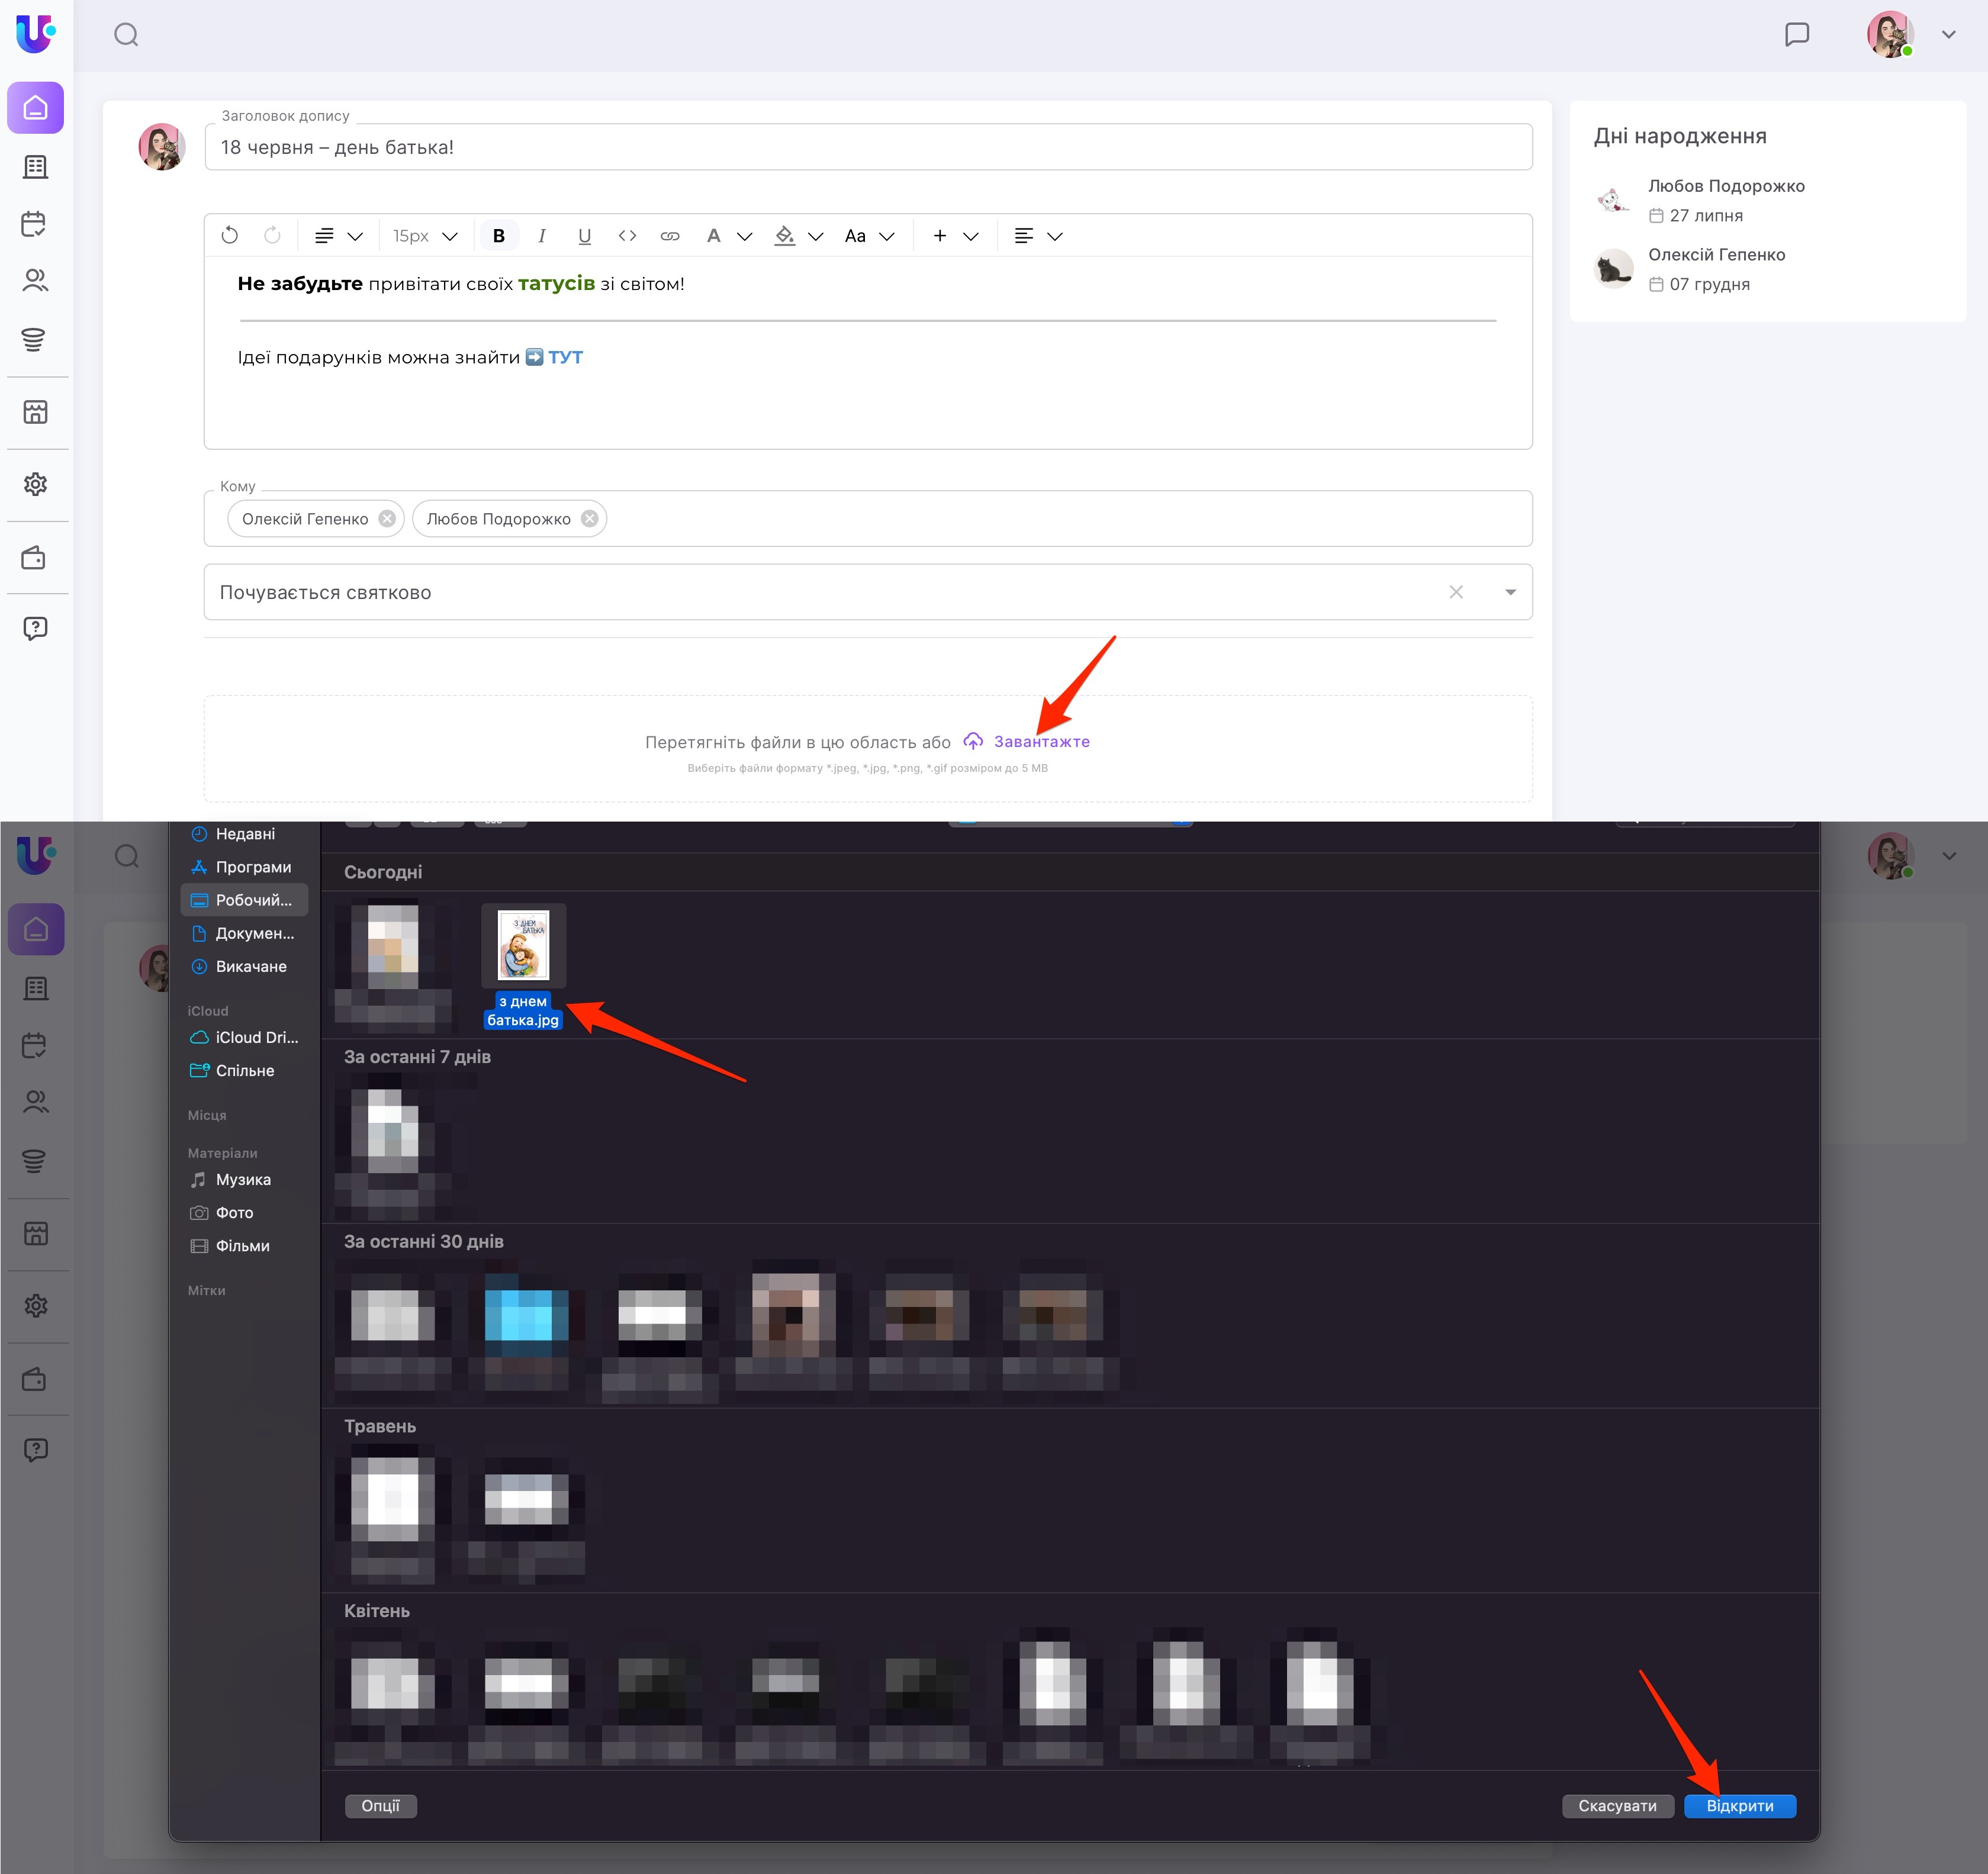Insert a hyperlink using link icon

(x=670, y=236)
